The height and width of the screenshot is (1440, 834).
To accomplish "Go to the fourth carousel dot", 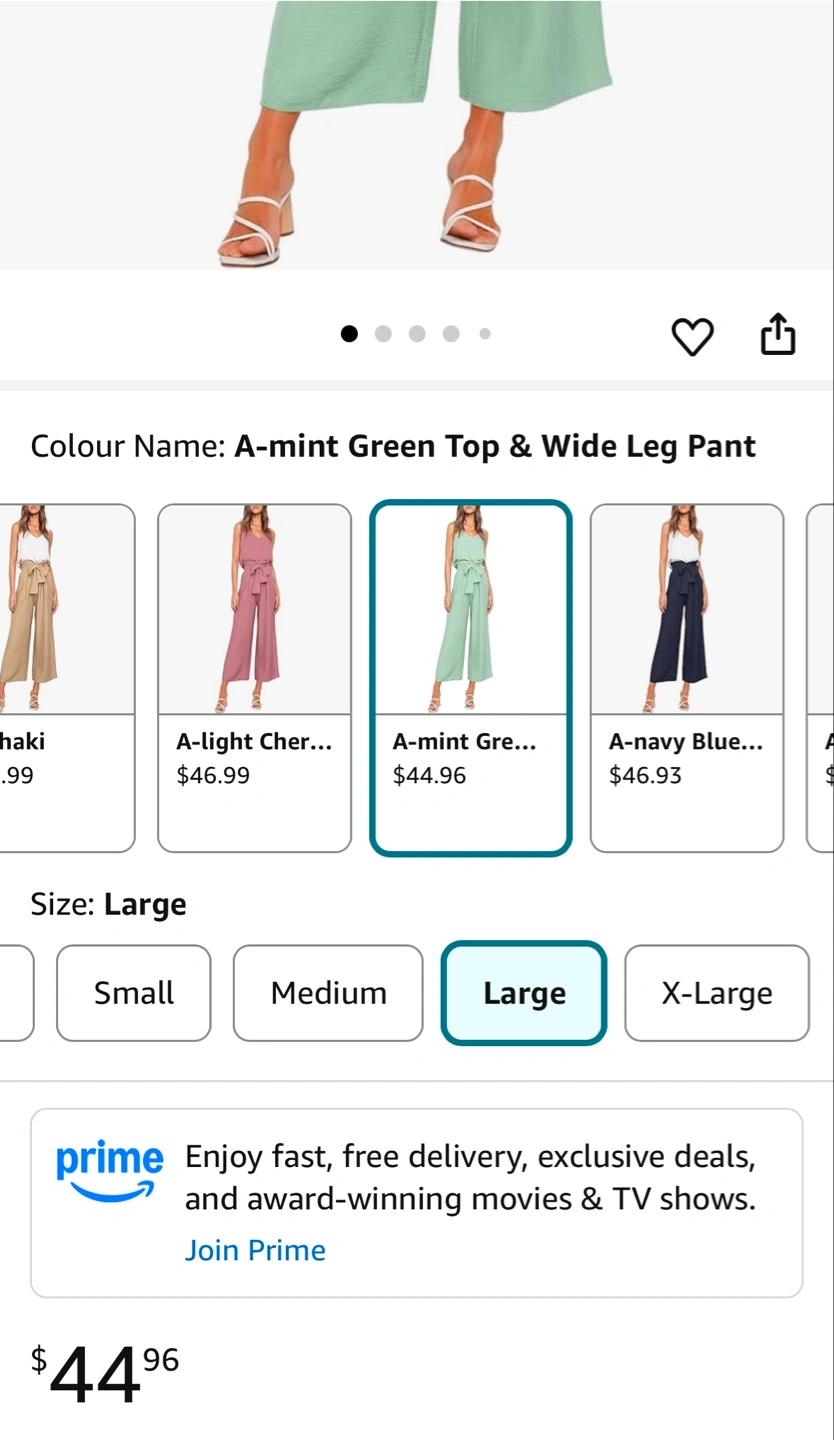I will coord(451,334).
